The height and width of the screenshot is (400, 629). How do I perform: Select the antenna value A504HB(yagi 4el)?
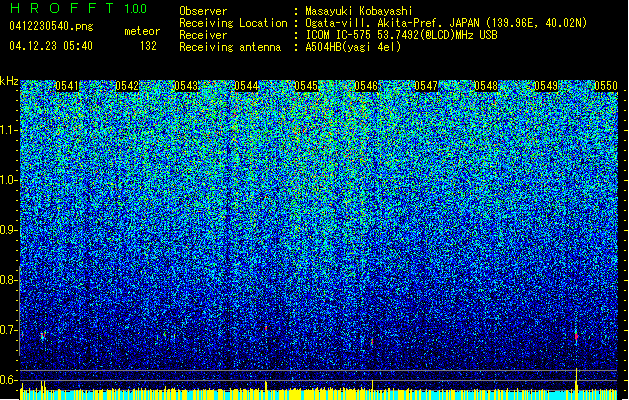point(353,47)
